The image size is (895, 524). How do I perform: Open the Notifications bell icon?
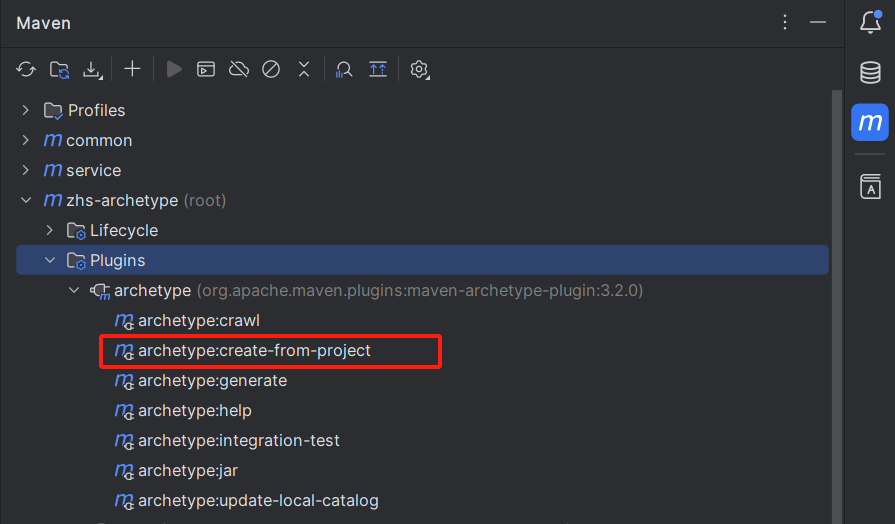(x=870, y=22)
